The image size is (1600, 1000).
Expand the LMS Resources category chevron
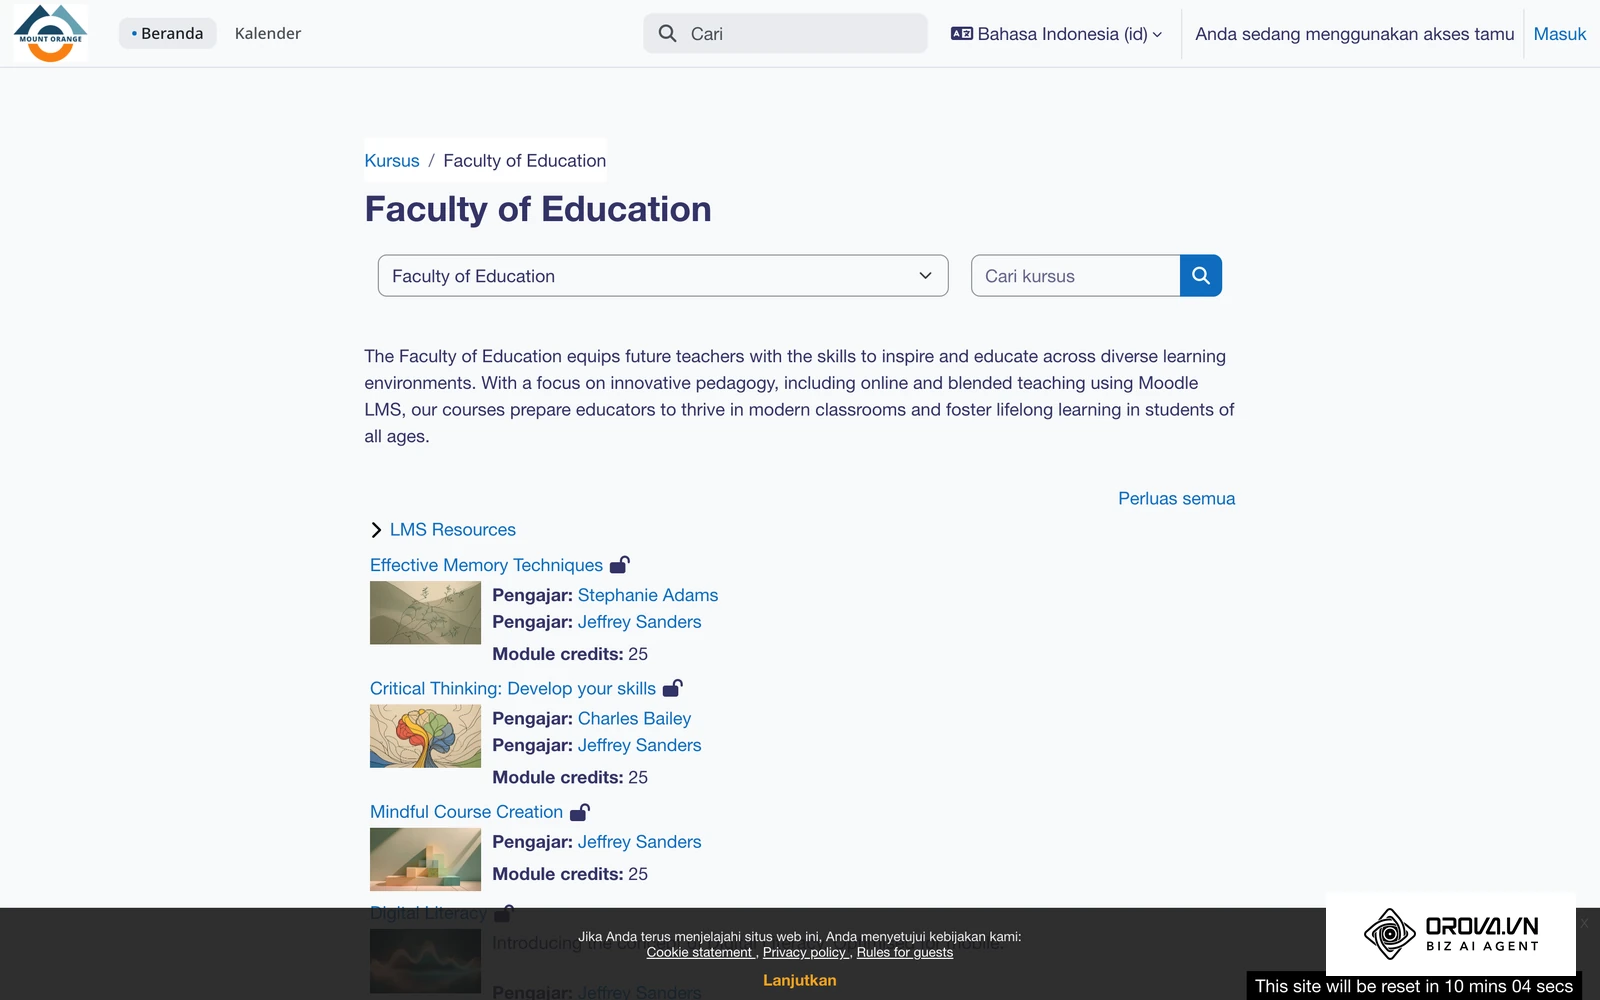click(x=376, y=530)
